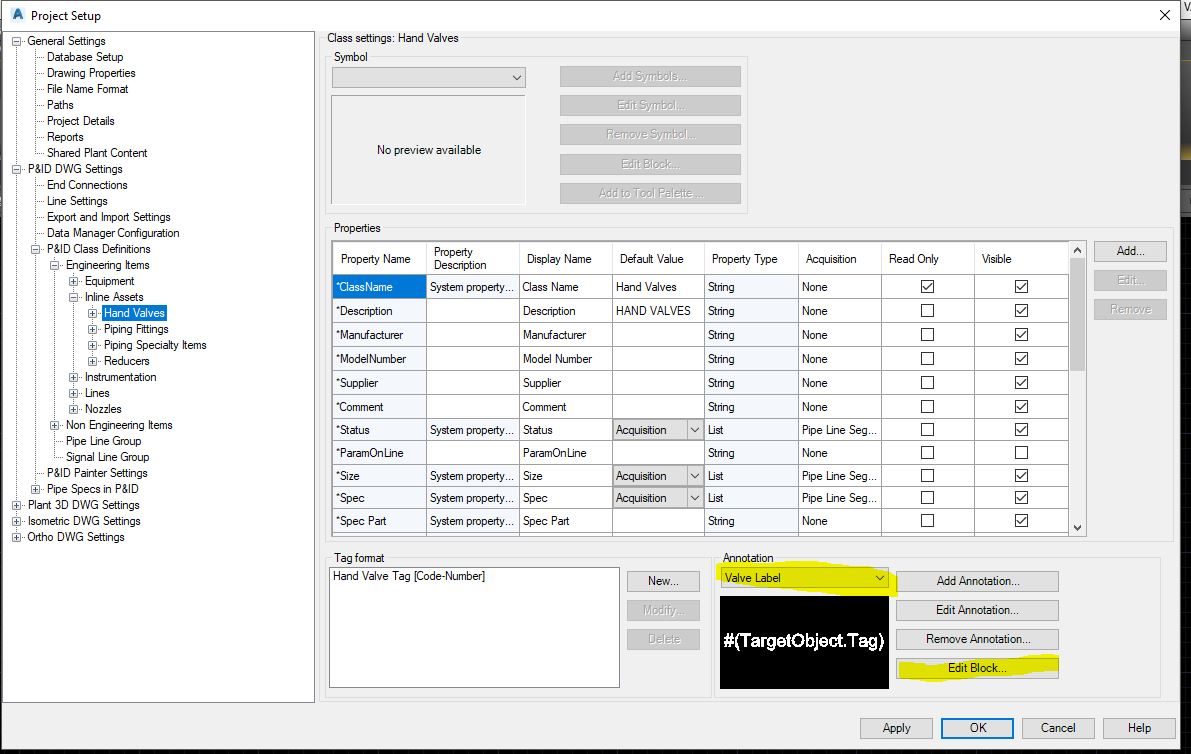This screenshot has width=1191, height=754.
Task: Open the Valve Label annotation dropdown
Action: pyautogui.click(x=882, y=578)
